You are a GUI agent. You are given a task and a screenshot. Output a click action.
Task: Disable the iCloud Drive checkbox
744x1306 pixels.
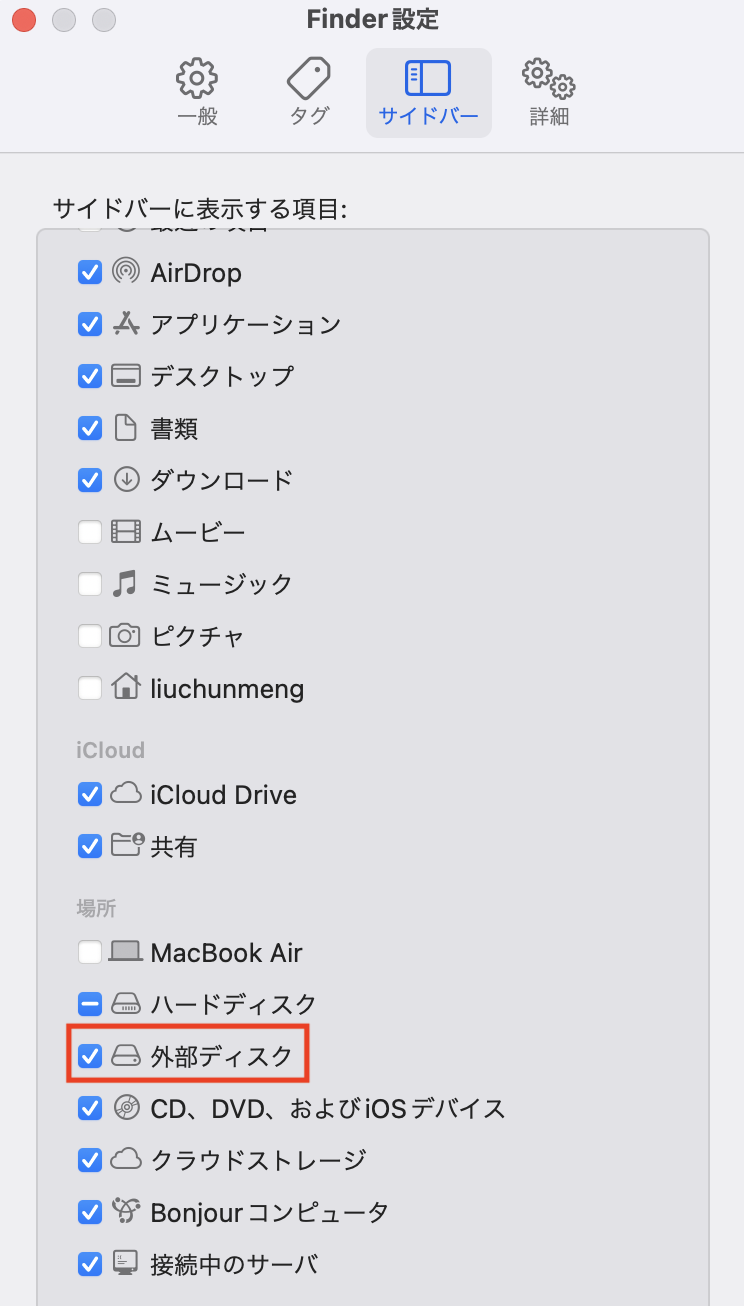pos(89,794)
